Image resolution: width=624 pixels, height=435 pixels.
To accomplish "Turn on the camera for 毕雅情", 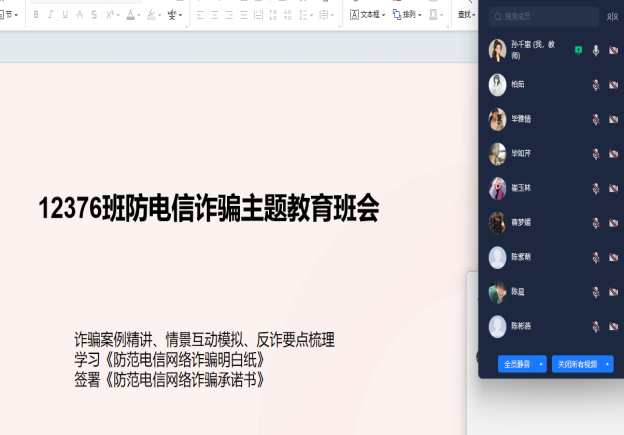I will pyautogui.click(x=613, y=120).
